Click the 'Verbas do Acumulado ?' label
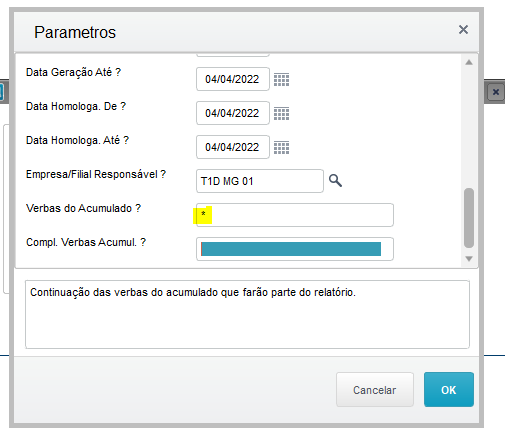The image size is (505, 443). click(83, 208)
